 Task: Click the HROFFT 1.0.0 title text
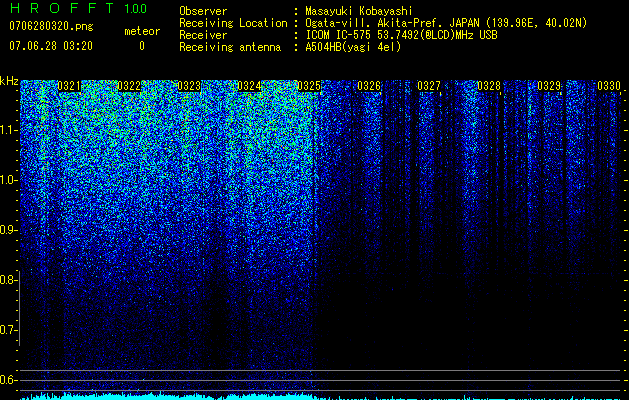point(78,8)
